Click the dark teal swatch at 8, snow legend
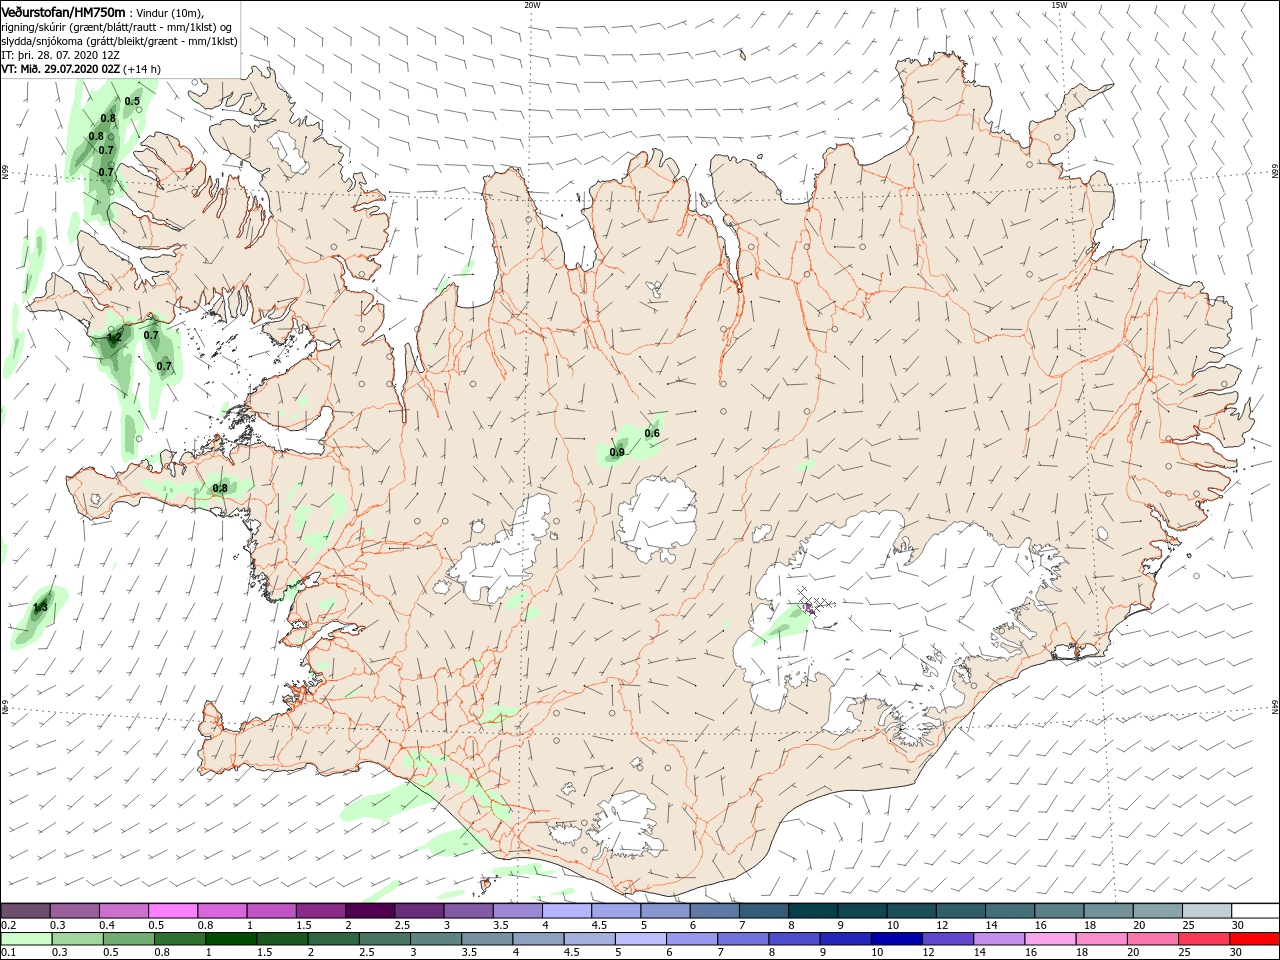This screenshot has width=1280, height=960. point(812,910)
